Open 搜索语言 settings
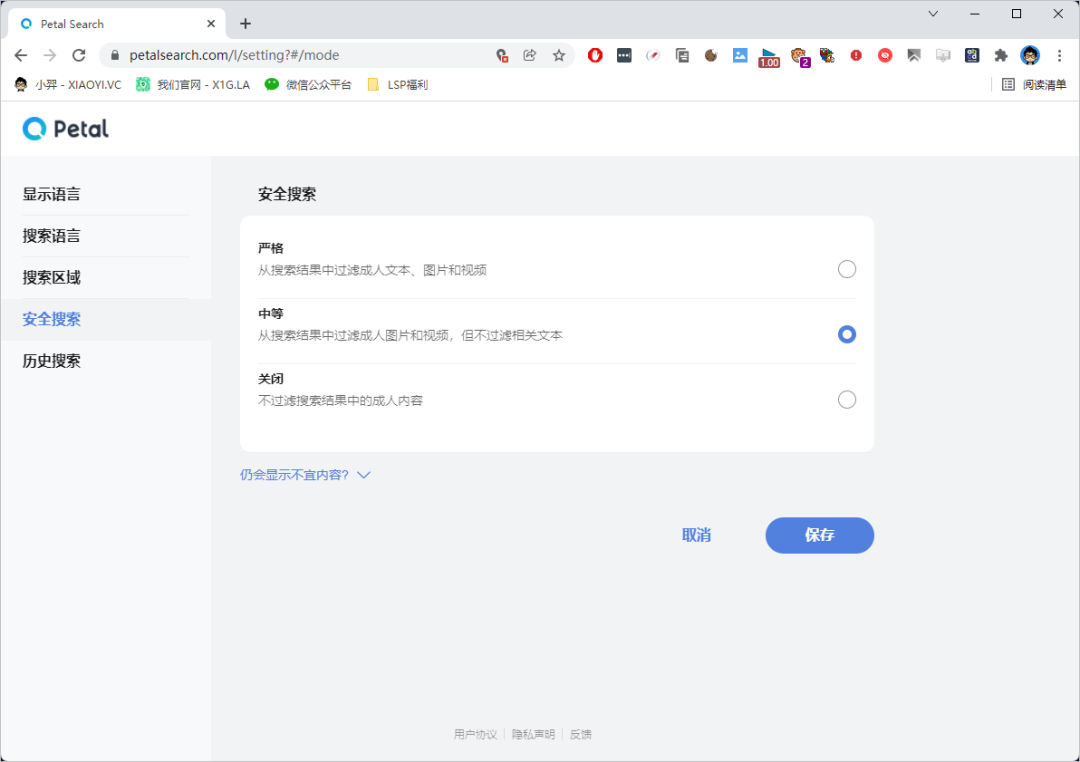This screenshot has width=1080, height=762. pyautogui.click(x=51, y=236)
